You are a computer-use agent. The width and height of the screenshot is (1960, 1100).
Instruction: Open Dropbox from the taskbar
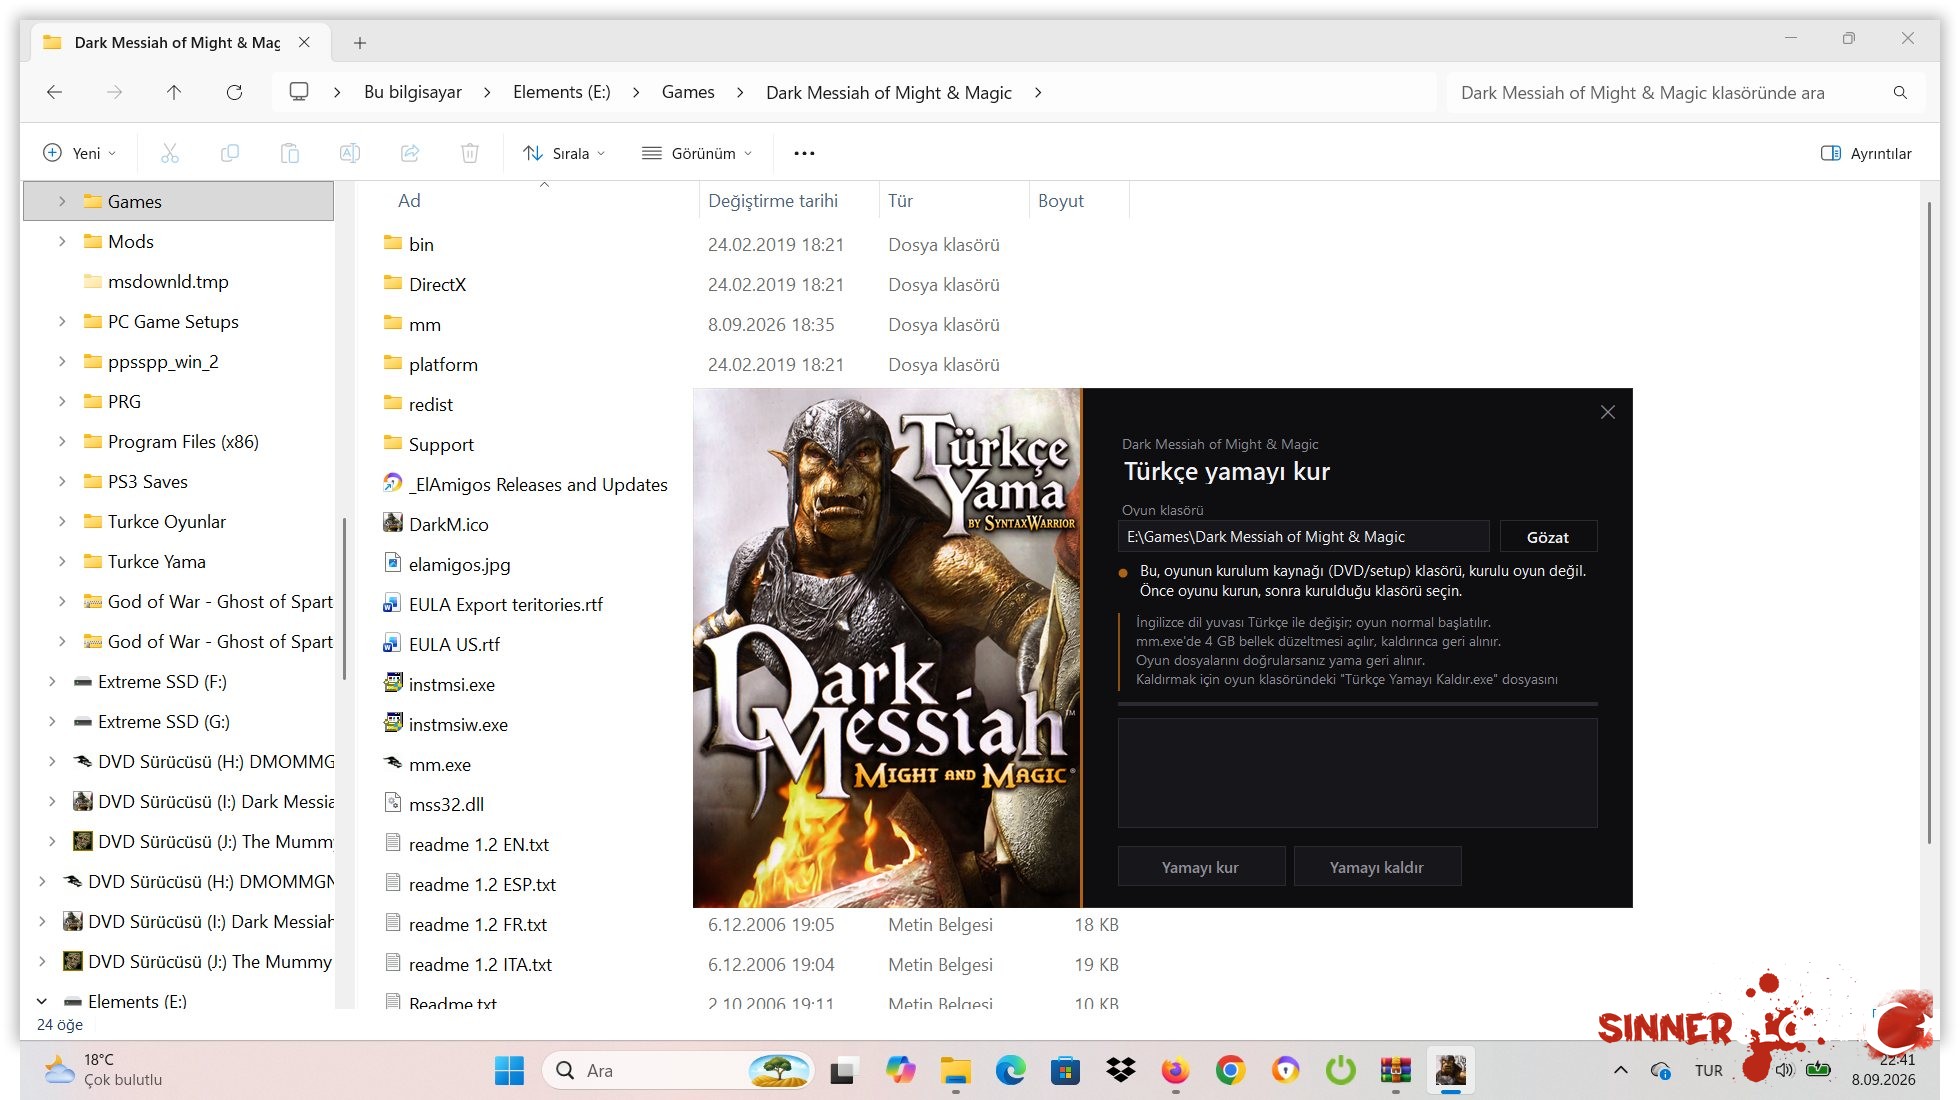click(x=1120, y=1071)
